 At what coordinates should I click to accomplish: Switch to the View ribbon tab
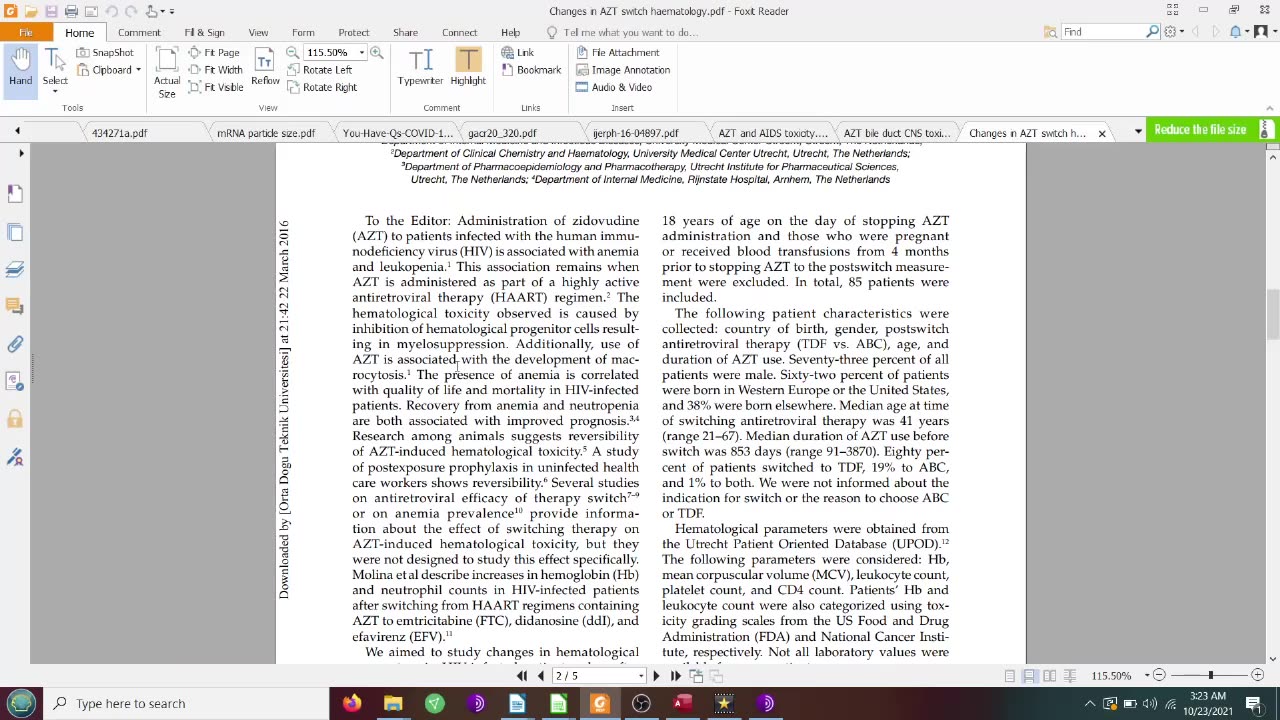pyautogui.click(x=258, y=32)
